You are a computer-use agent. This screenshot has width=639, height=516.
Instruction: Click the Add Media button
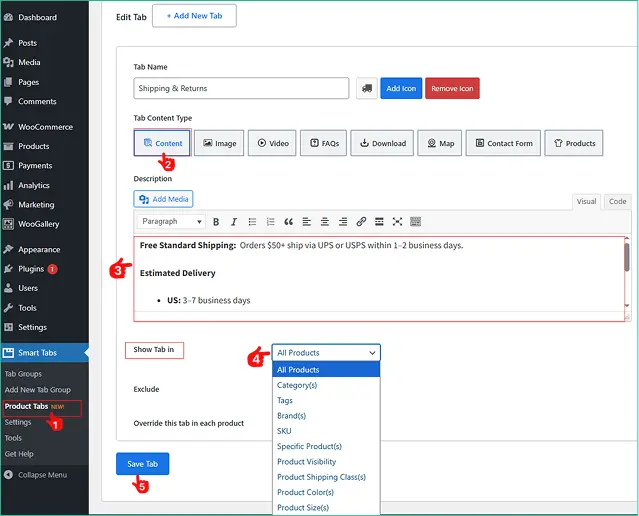pyautogui.click(x=164, y=199)
